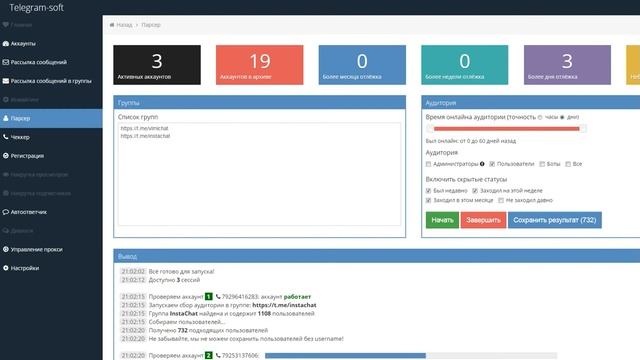The width and height of the screenshot is (640, 360).
Task: Click the Группы panel header
Action: point(260,103)
